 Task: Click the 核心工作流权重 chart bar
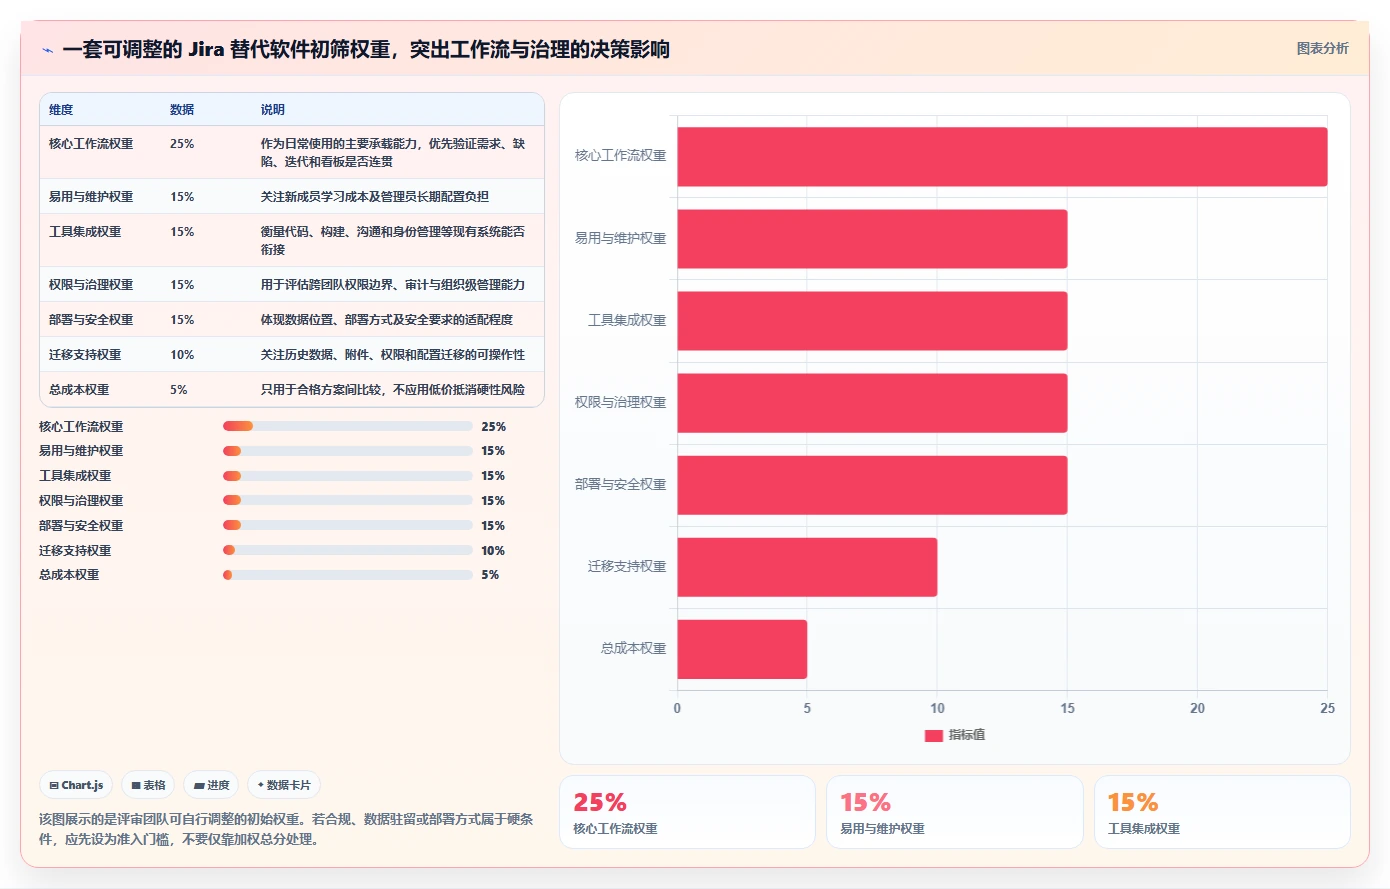[1002, 157]
